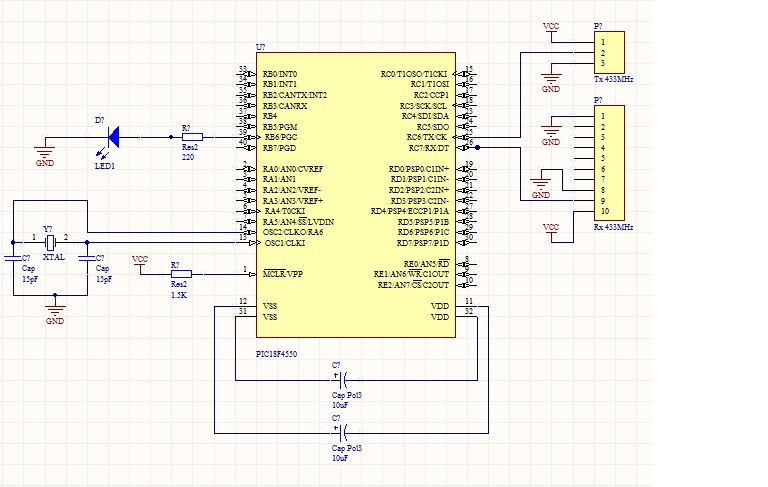Viewport: 768px width, 487px height.
Task: Click the GND symbol on Rx header pin 1
Action: [x=551, y=131]
